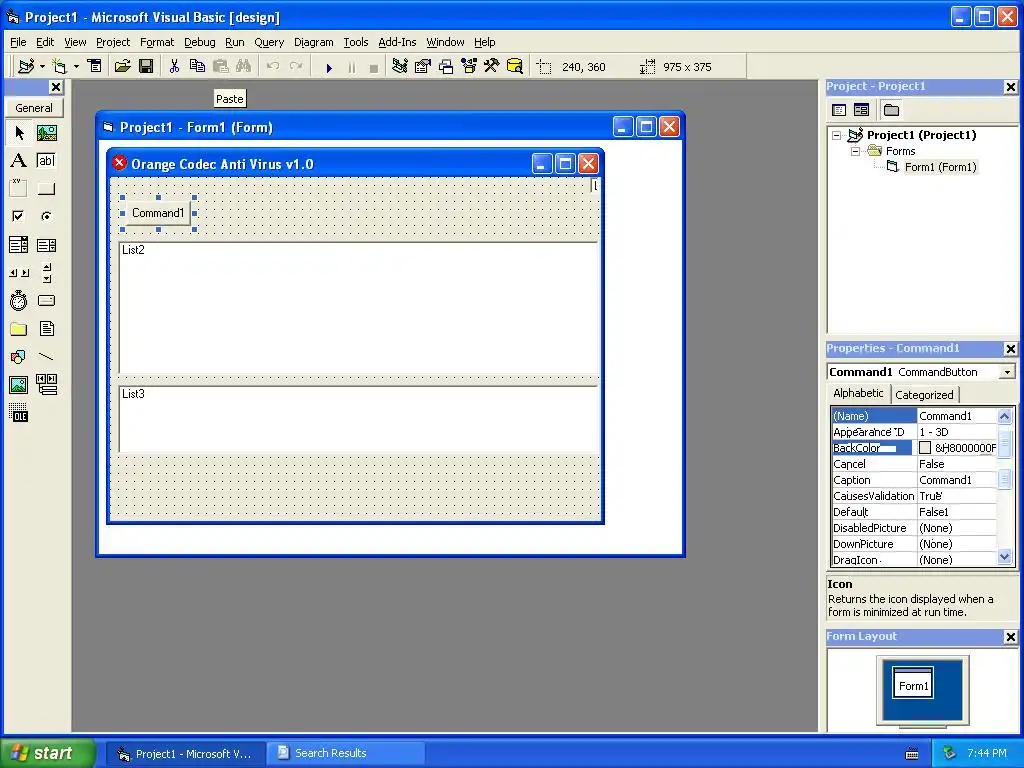Click the Open Project toolbar icon
Image resolution: width=1024 pixels, height=768 pixels.
pyautogui.click(x=122, y=67)
